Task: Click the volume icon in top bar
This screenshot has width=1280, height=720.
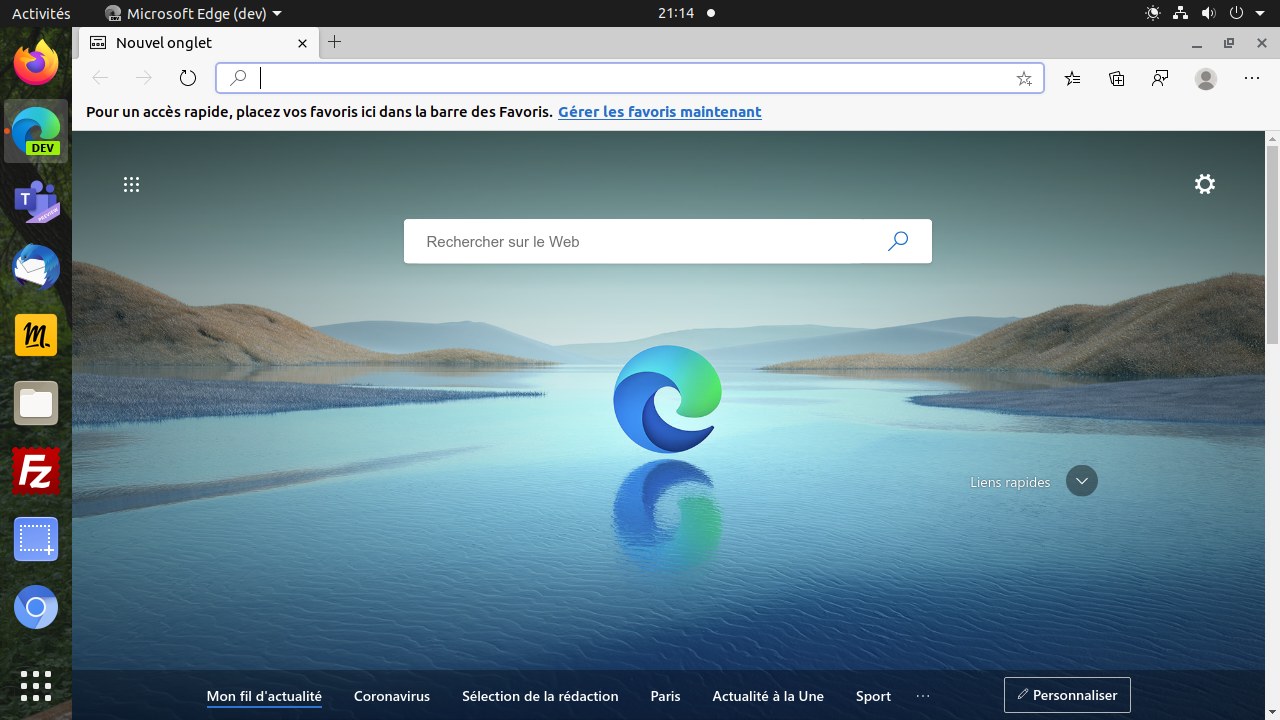Action: pyautogui.click(x=1209, y=13)
